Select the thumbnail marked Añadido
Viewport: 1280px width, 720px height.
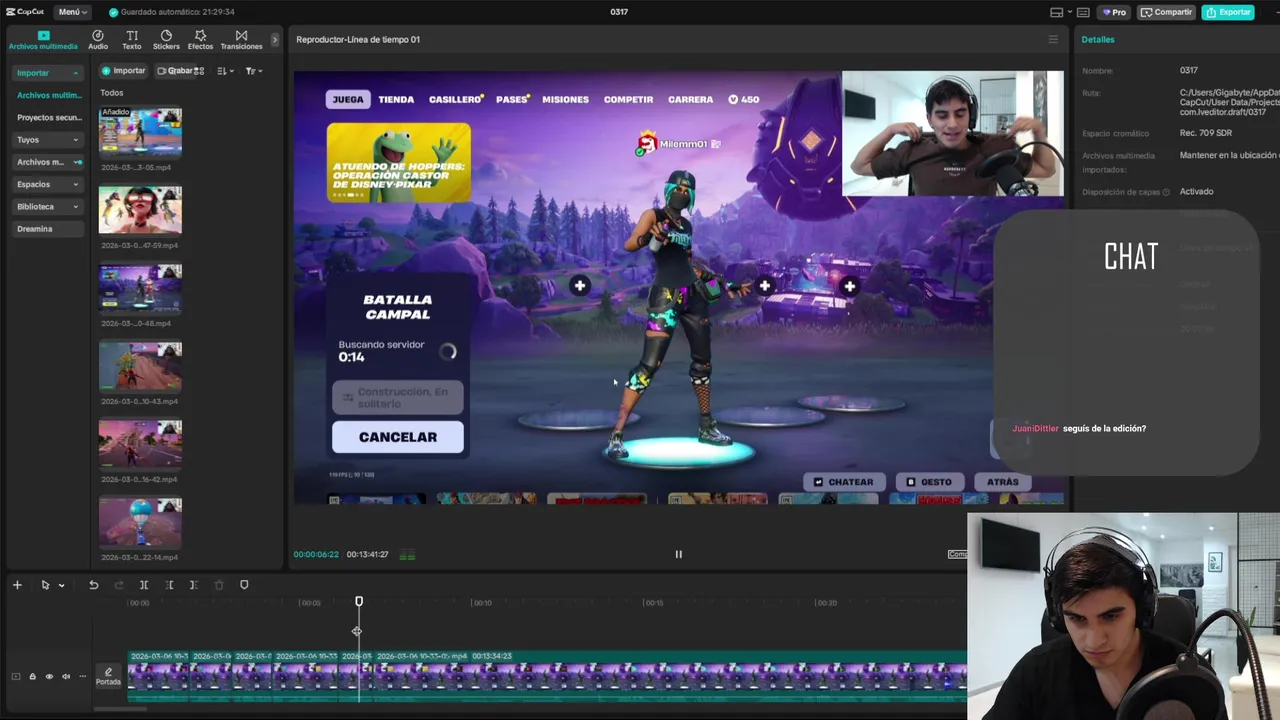pos(140,132)
